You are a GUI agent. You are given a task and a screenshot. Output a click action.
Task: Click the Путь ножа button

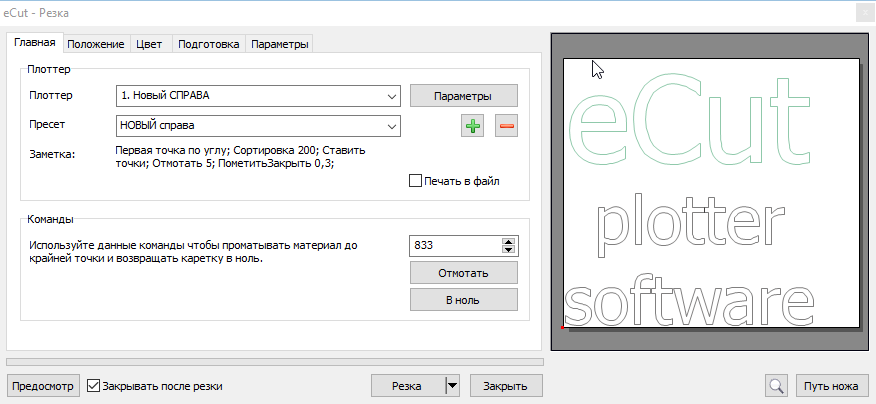[x=831, y=386]
